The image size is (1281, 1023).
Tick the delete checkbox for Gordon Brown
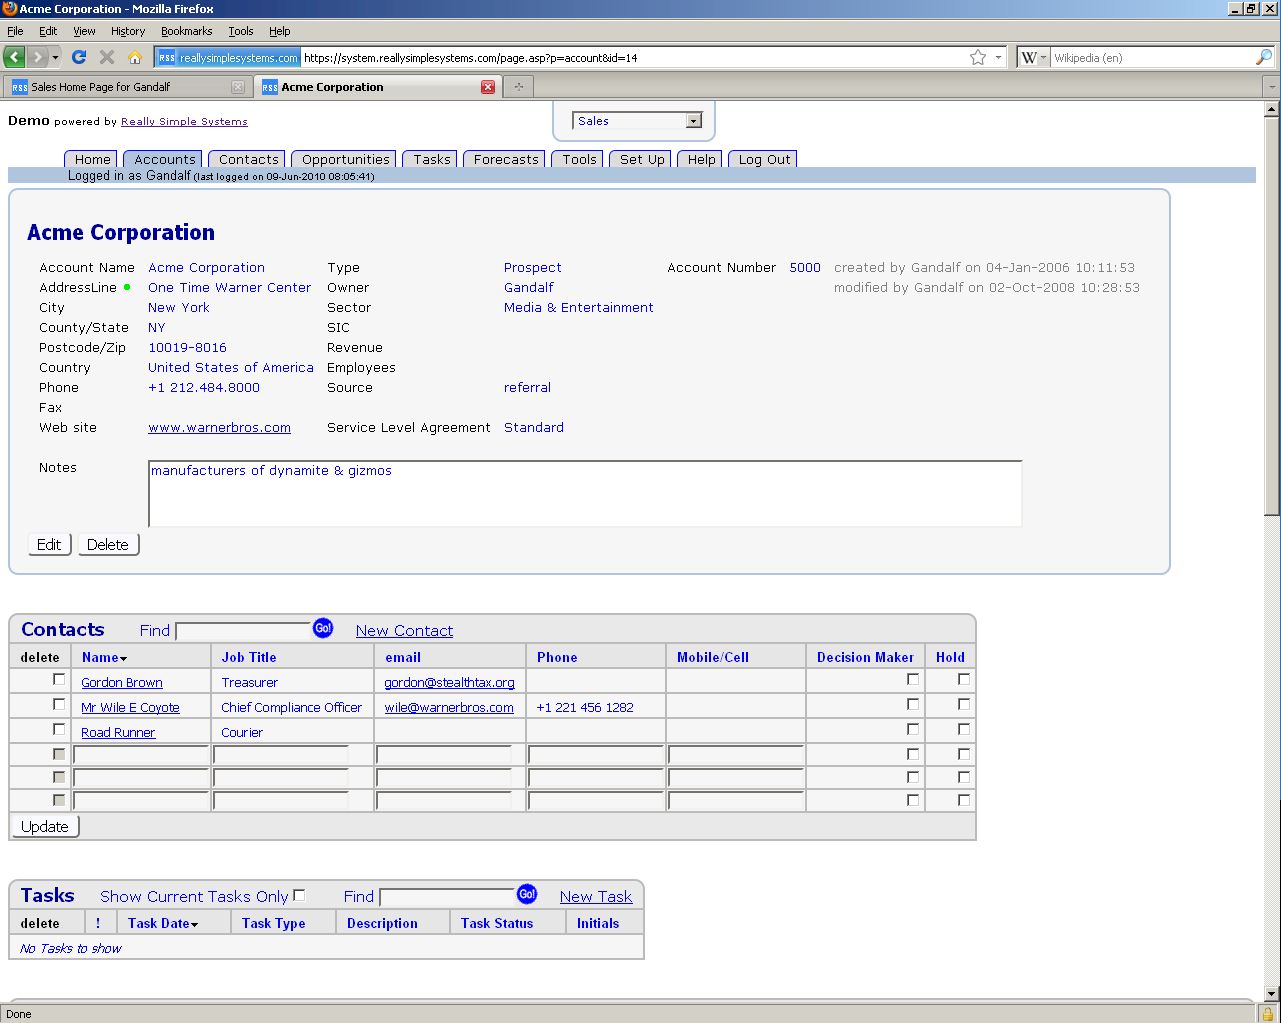59,679
